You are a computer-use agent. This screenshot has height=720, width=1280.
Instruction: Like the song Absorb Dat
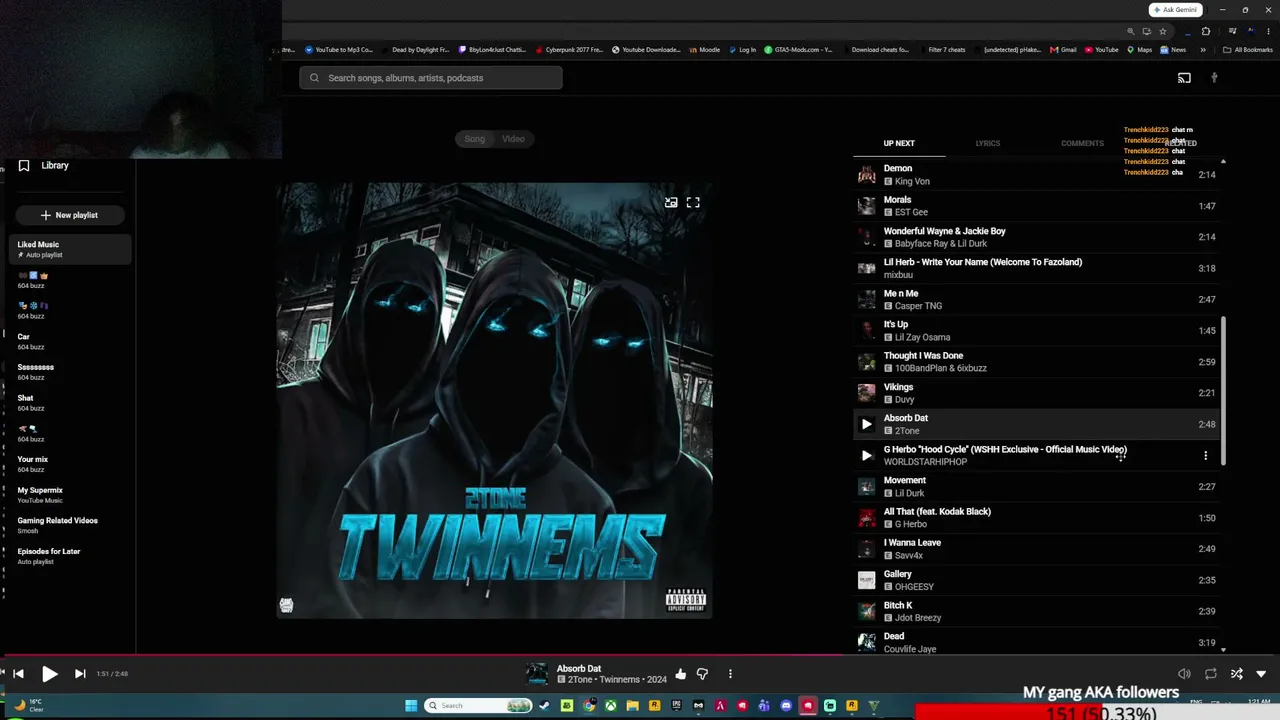pos(681,674)
